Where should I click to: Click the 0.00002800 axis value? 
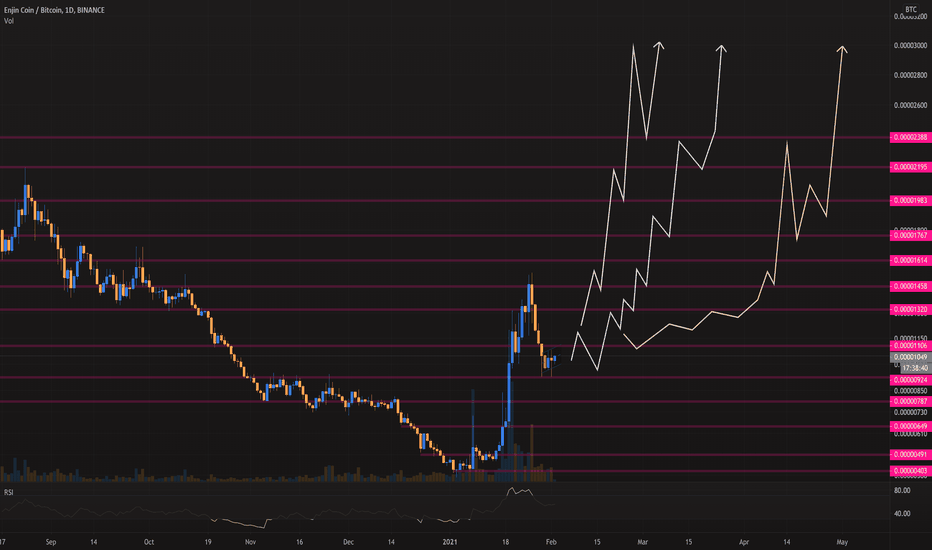pos(910,76)
